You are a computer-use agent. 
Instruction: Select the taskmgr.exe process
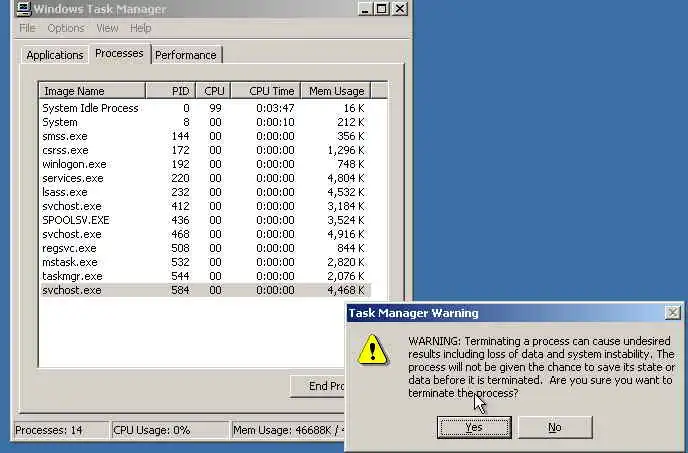(205, 277)
